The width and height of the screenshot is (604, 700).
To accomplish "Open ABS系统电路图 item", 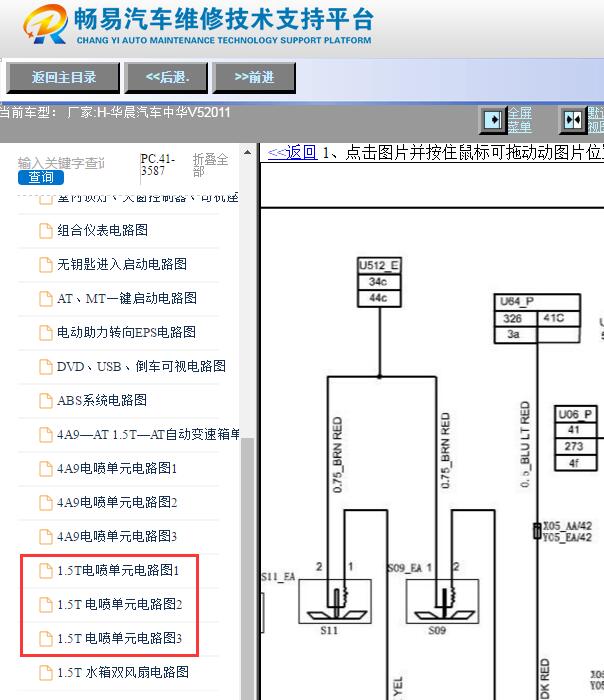I will [102, 400].
